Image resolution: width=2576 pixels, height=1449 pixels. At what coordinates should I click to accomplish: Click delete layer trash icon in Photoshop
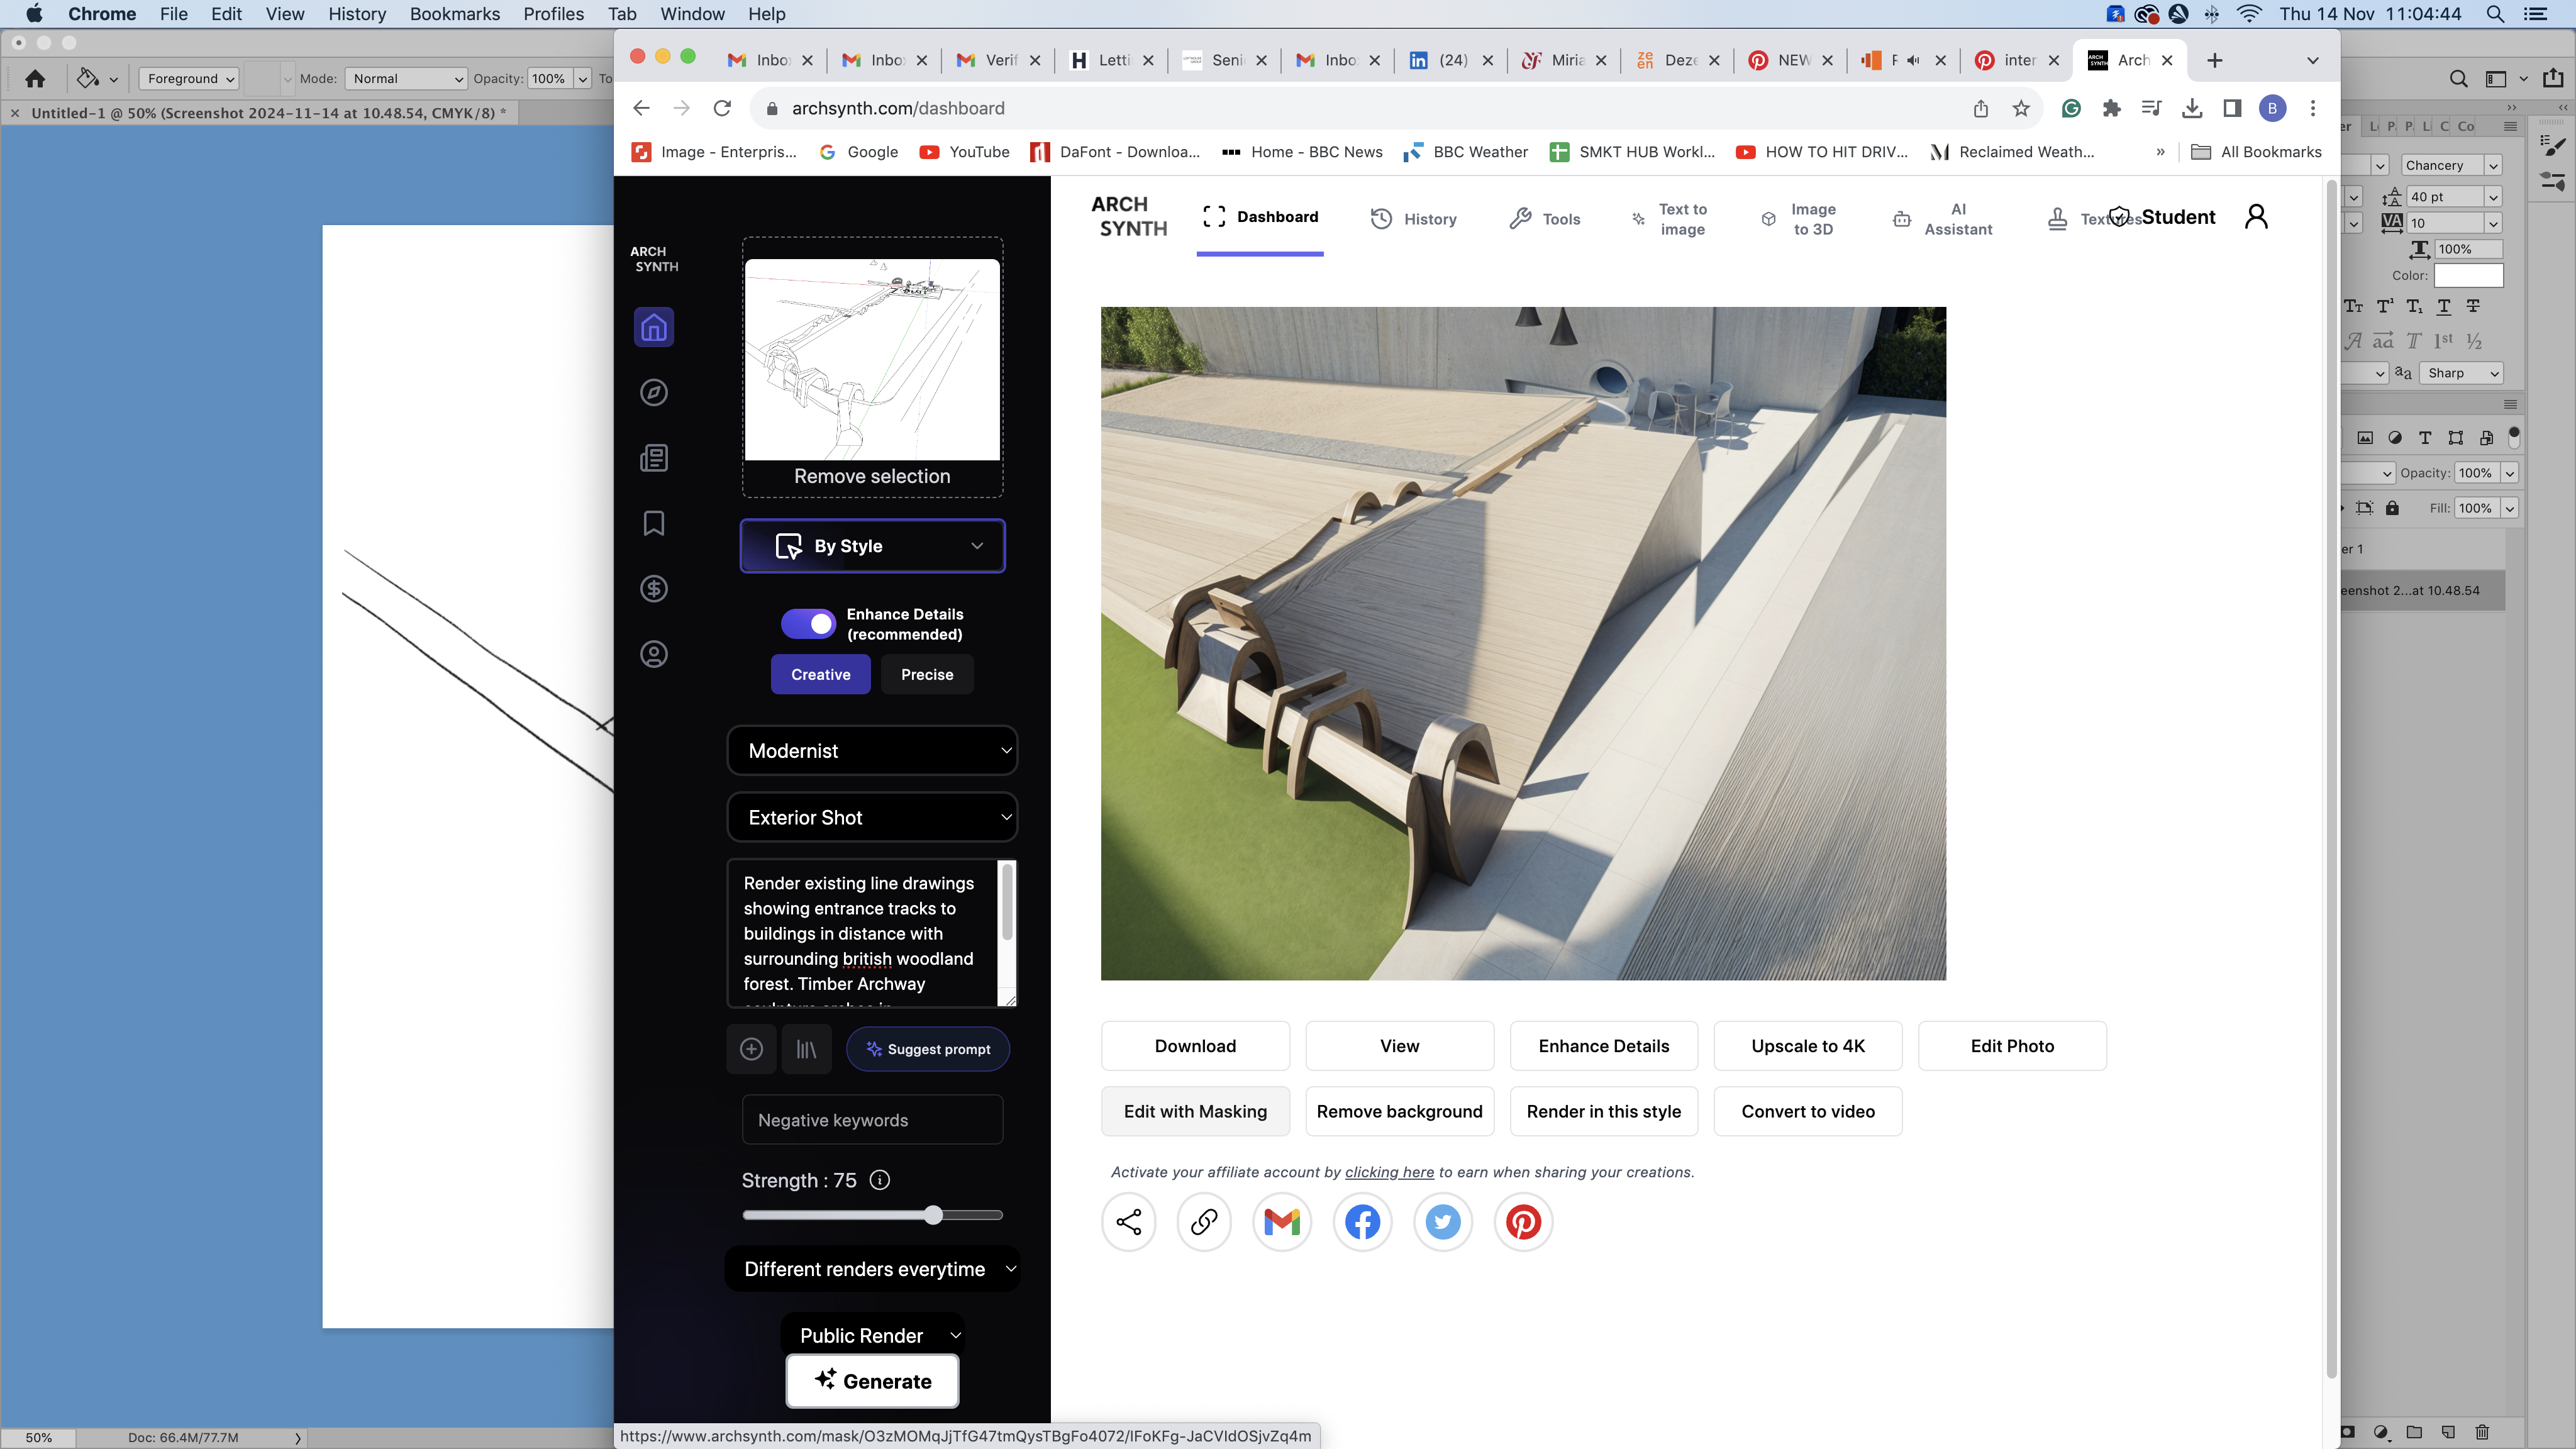pos(2482,1432)
